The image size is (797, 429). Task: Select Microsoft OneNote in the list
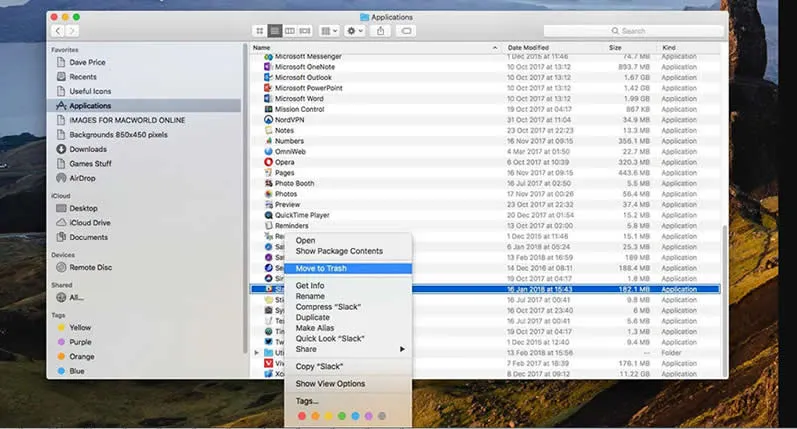point(485,67)
